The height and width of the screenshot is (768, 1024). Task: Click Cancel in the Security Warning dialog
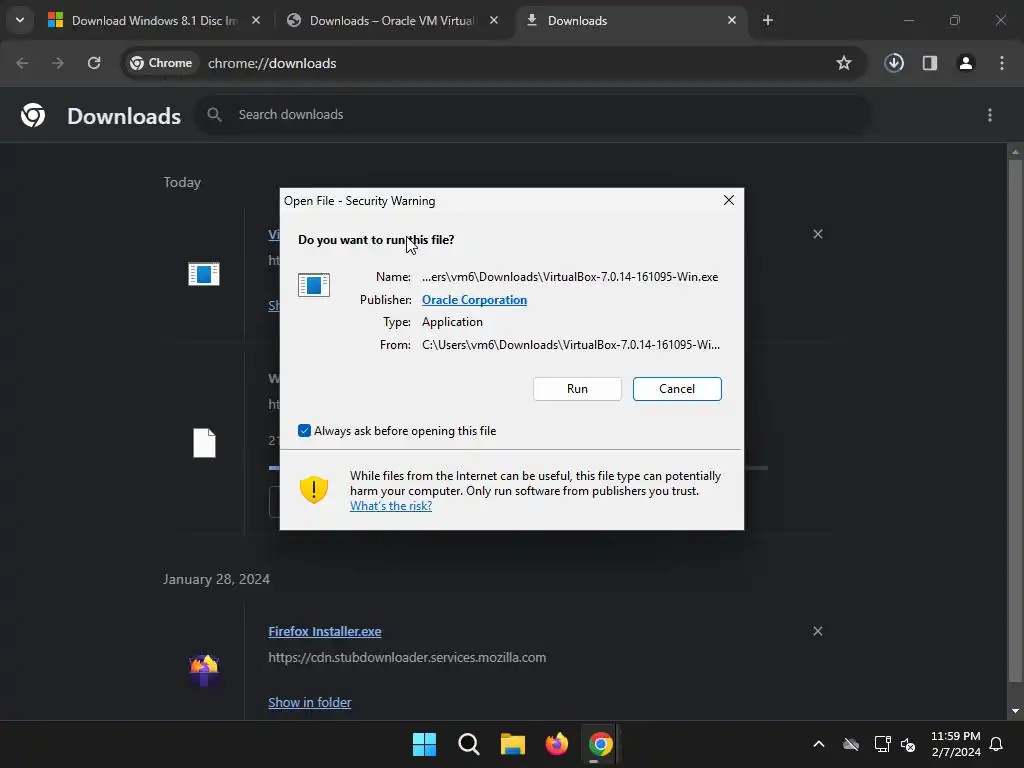click(x=677, y=389)
